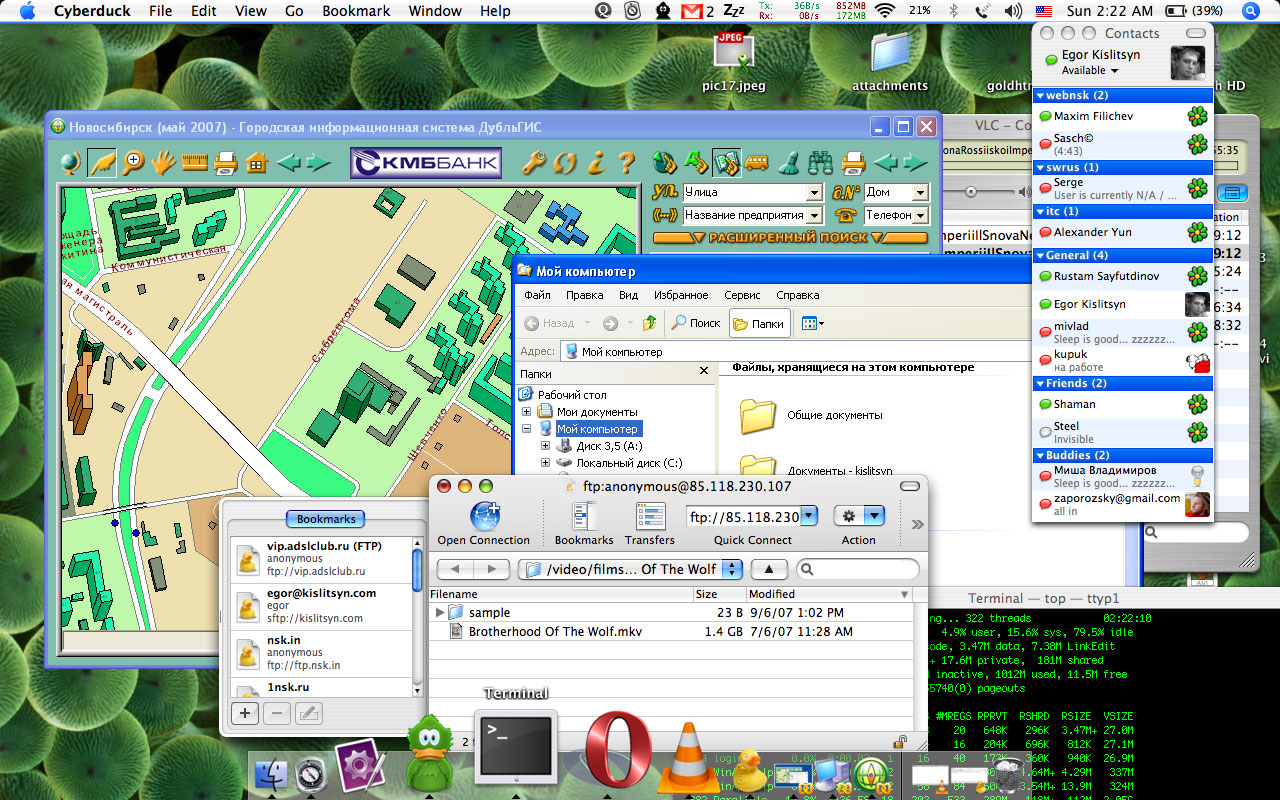This screenshot has width=1280, height=800.
Task: Select the vip.adslclub.ru (FTP) bookmark
Action: click(x=321, y=559)
